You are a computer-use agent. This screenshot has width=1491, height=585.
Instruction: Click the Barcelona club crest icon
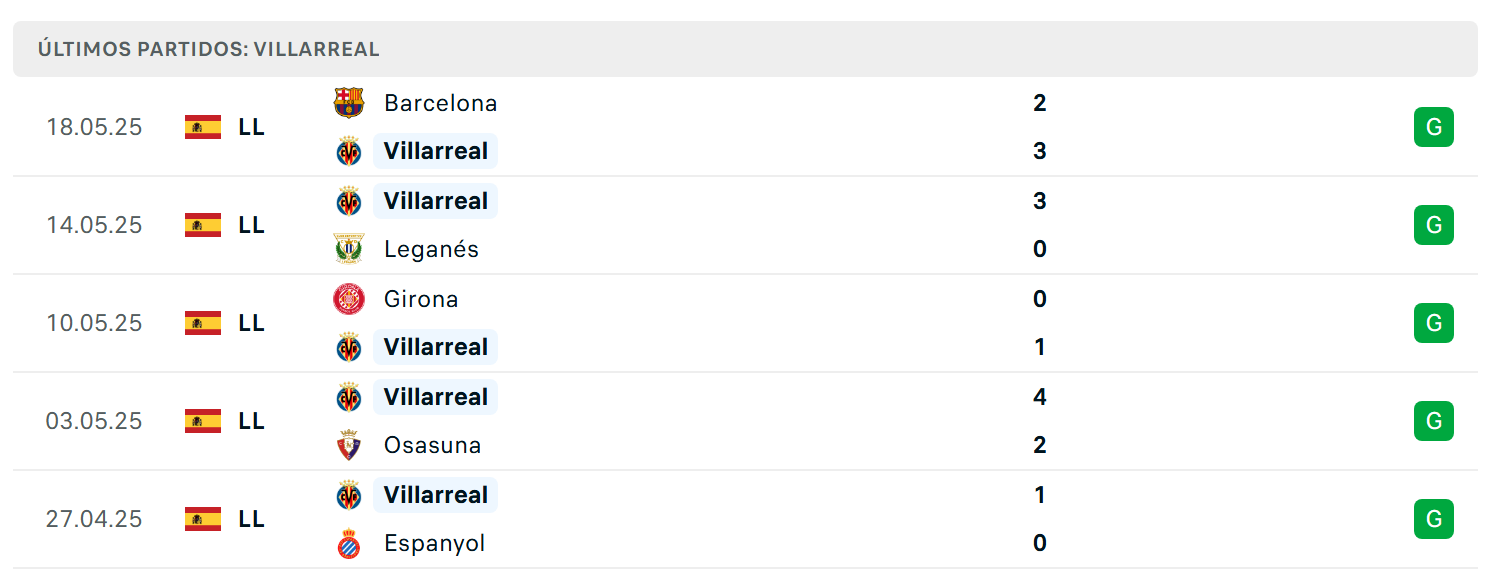(349, 103)
